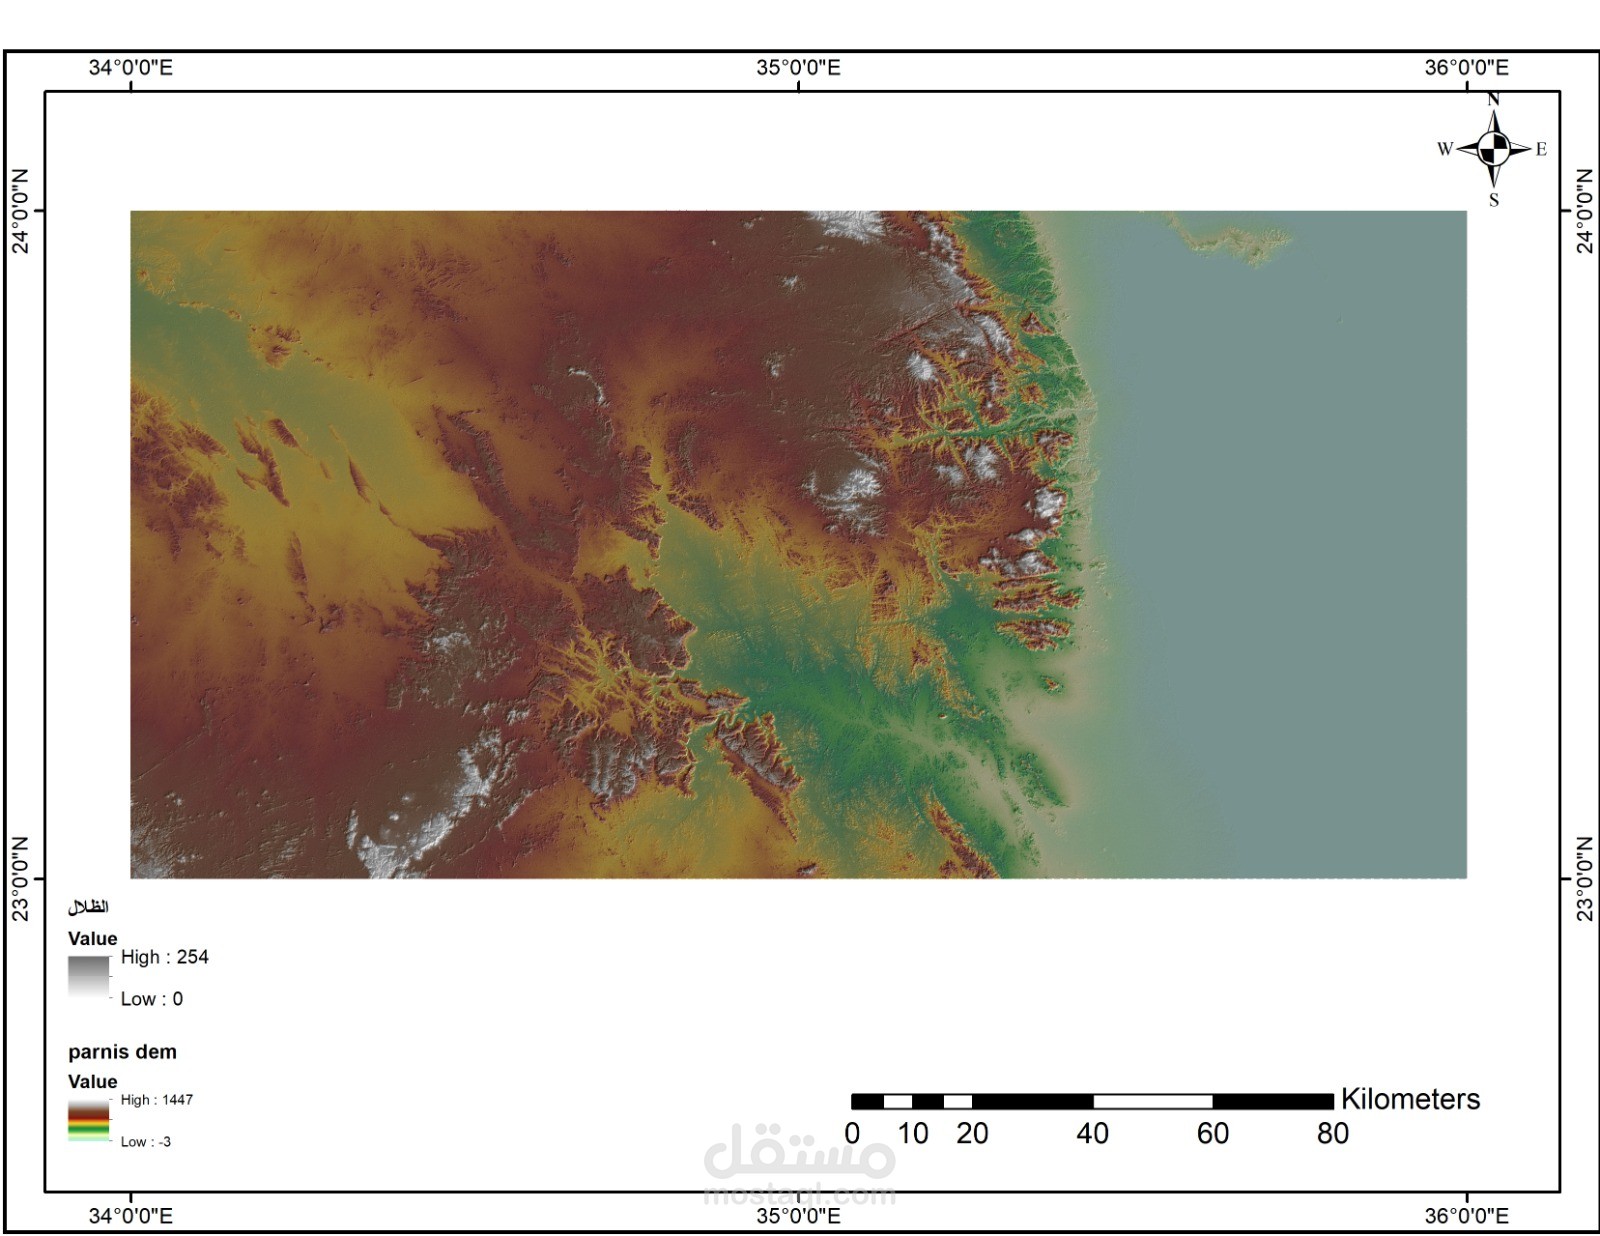Click the top 35°0'0"E longitude label
1600x1236 pixels.
point(798,68)
